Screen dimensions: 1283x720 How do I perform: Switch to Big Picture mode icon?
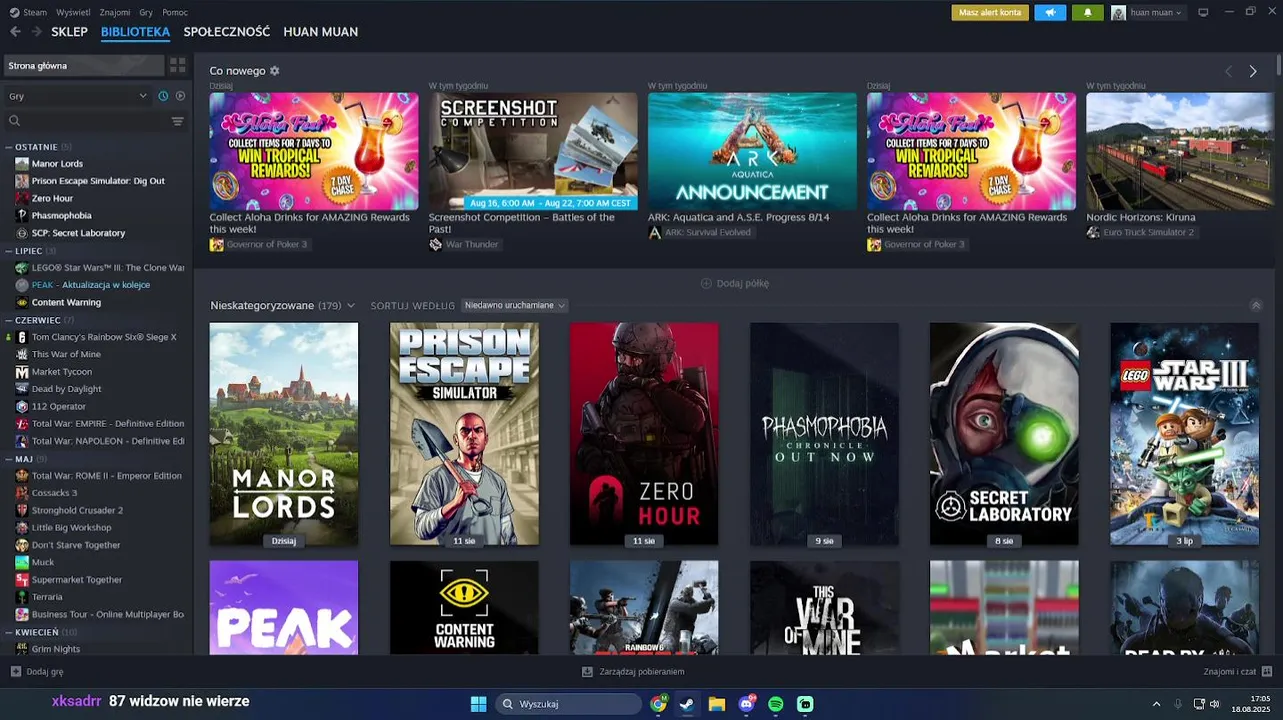pyautogui.click(x=1203, y=12)
